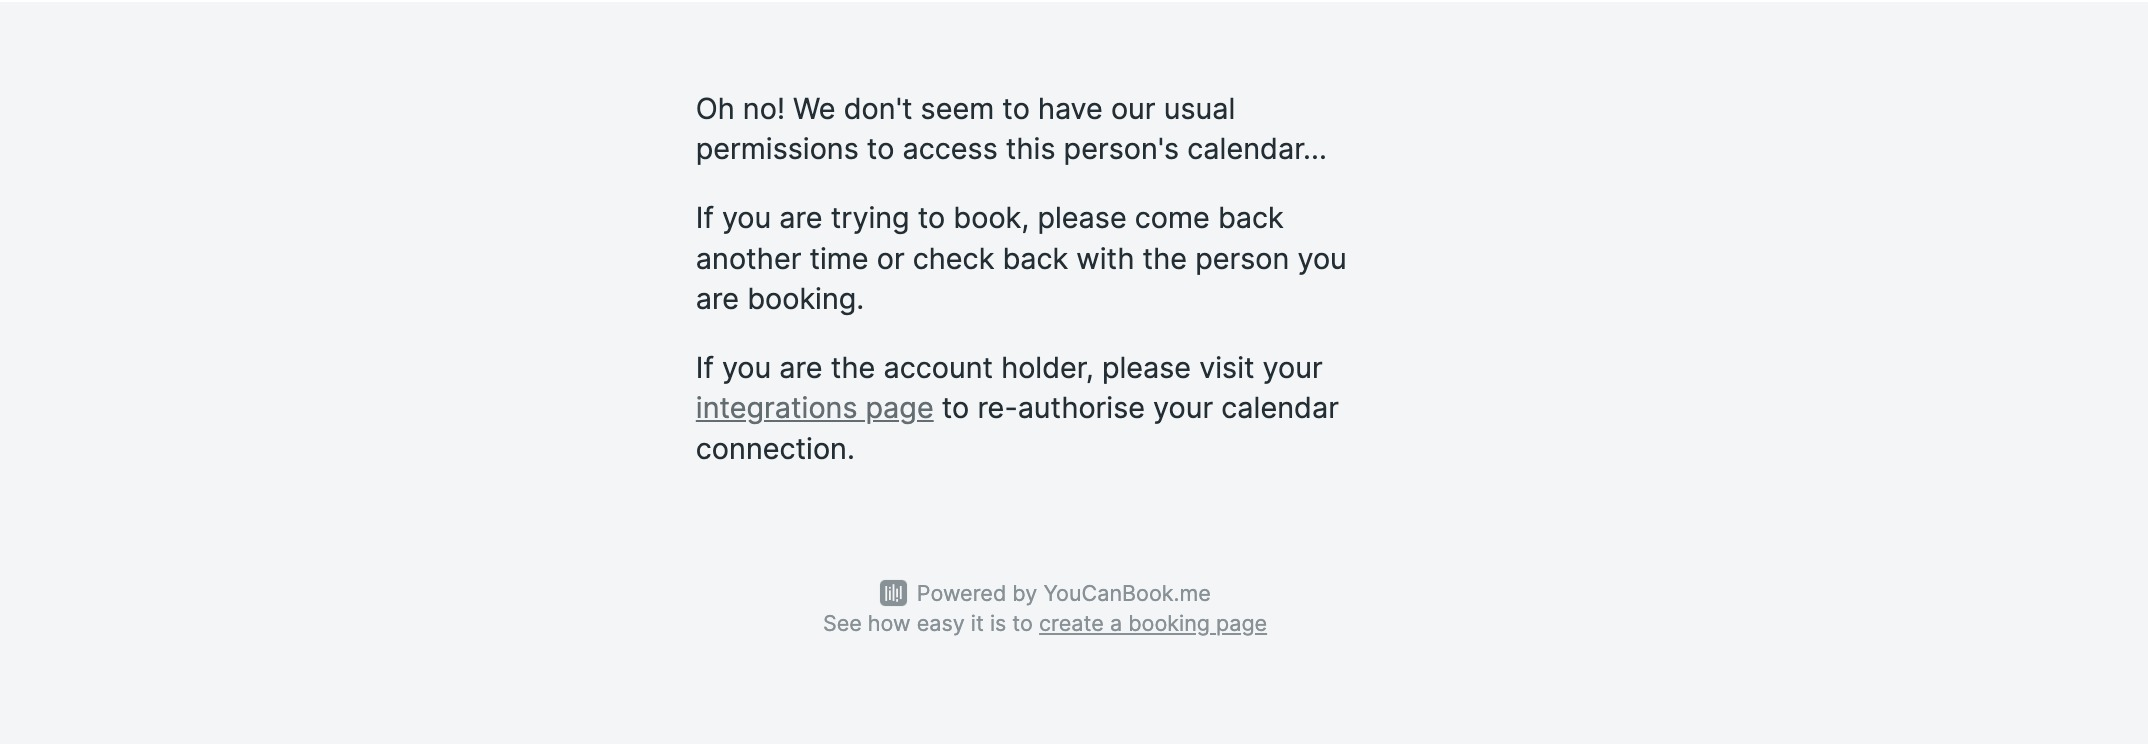Follow the create a booking page link
This screenshot has height=744, width=2148.
coord(1152,624)
